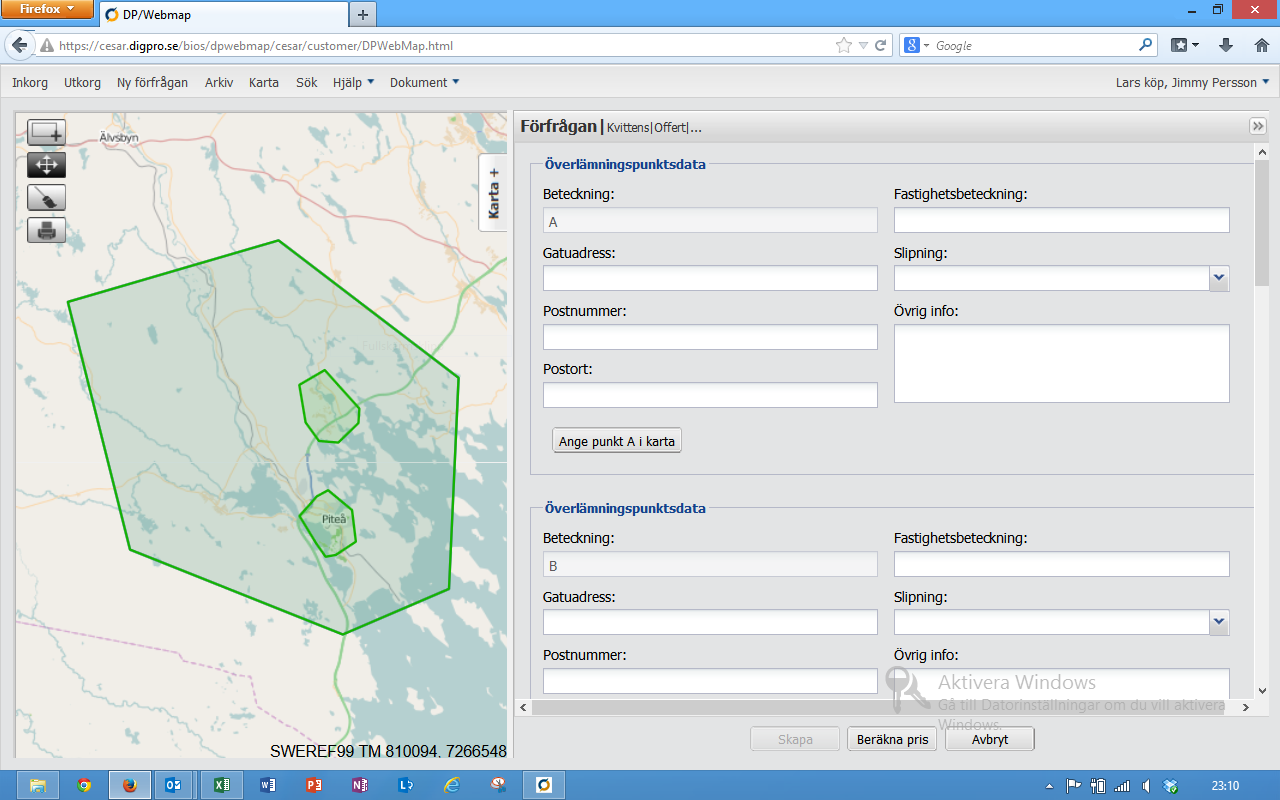Open OneNote from taskbar

(359, 785)
